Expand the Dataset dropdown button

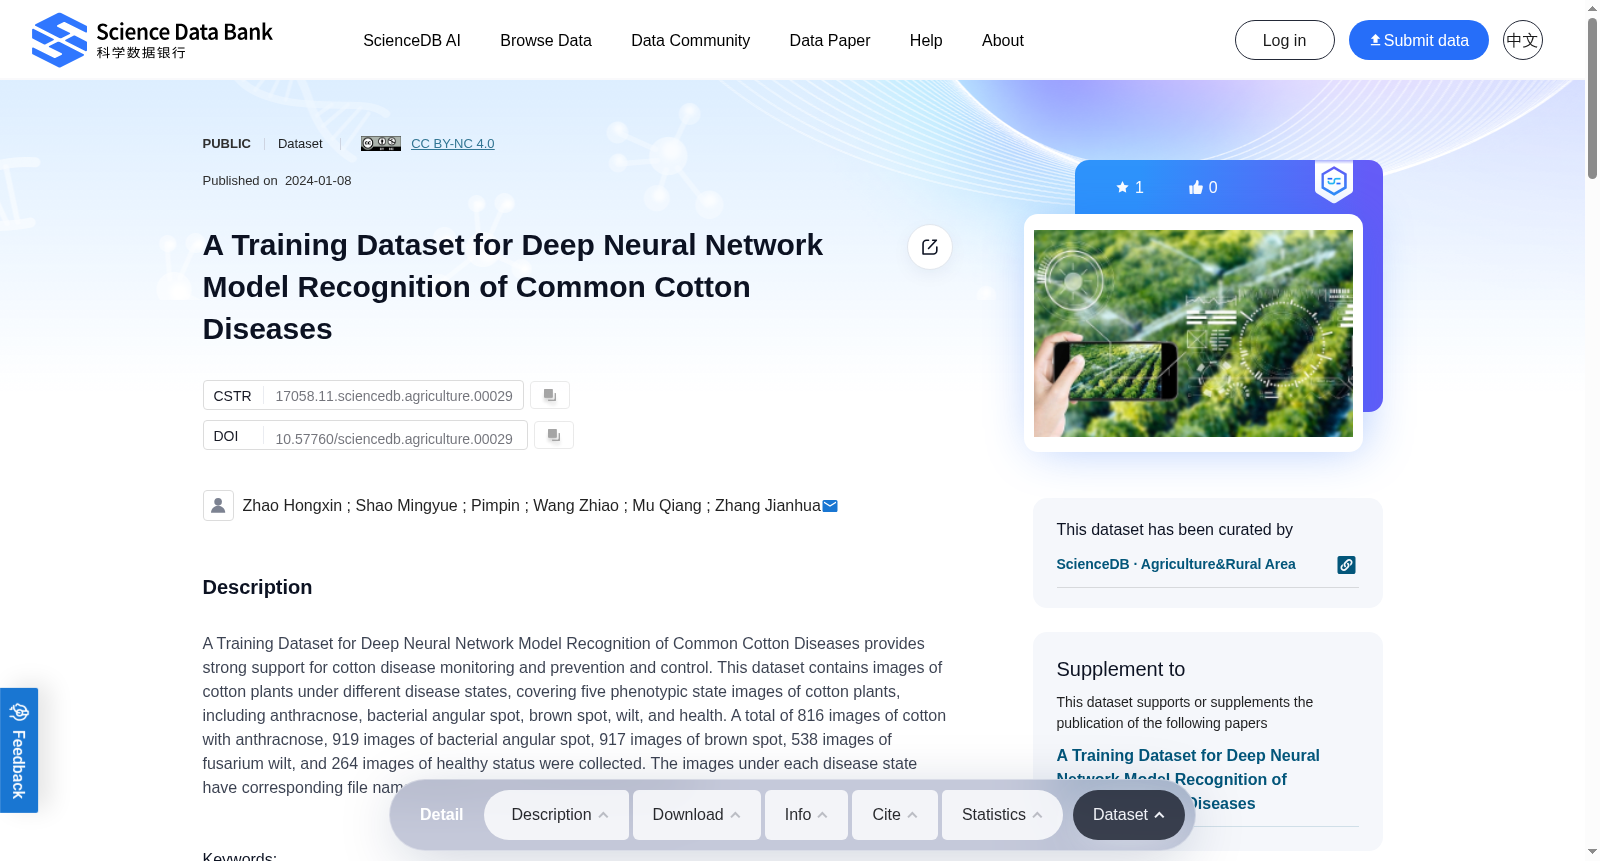(x=1129, y=815)
